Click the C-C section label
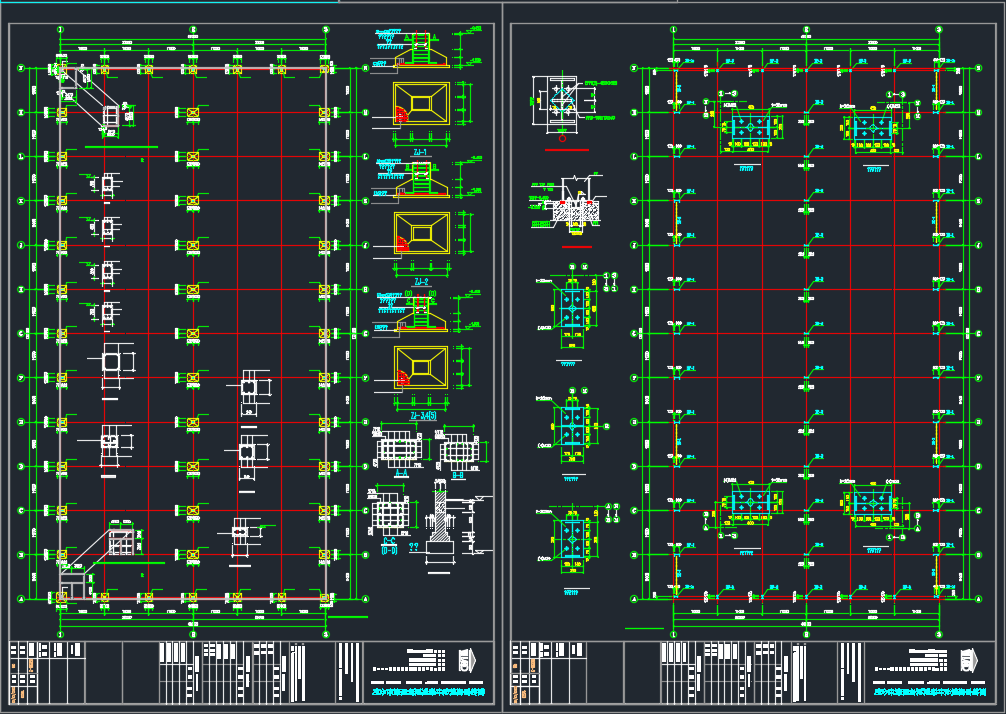 click(389, 541)
